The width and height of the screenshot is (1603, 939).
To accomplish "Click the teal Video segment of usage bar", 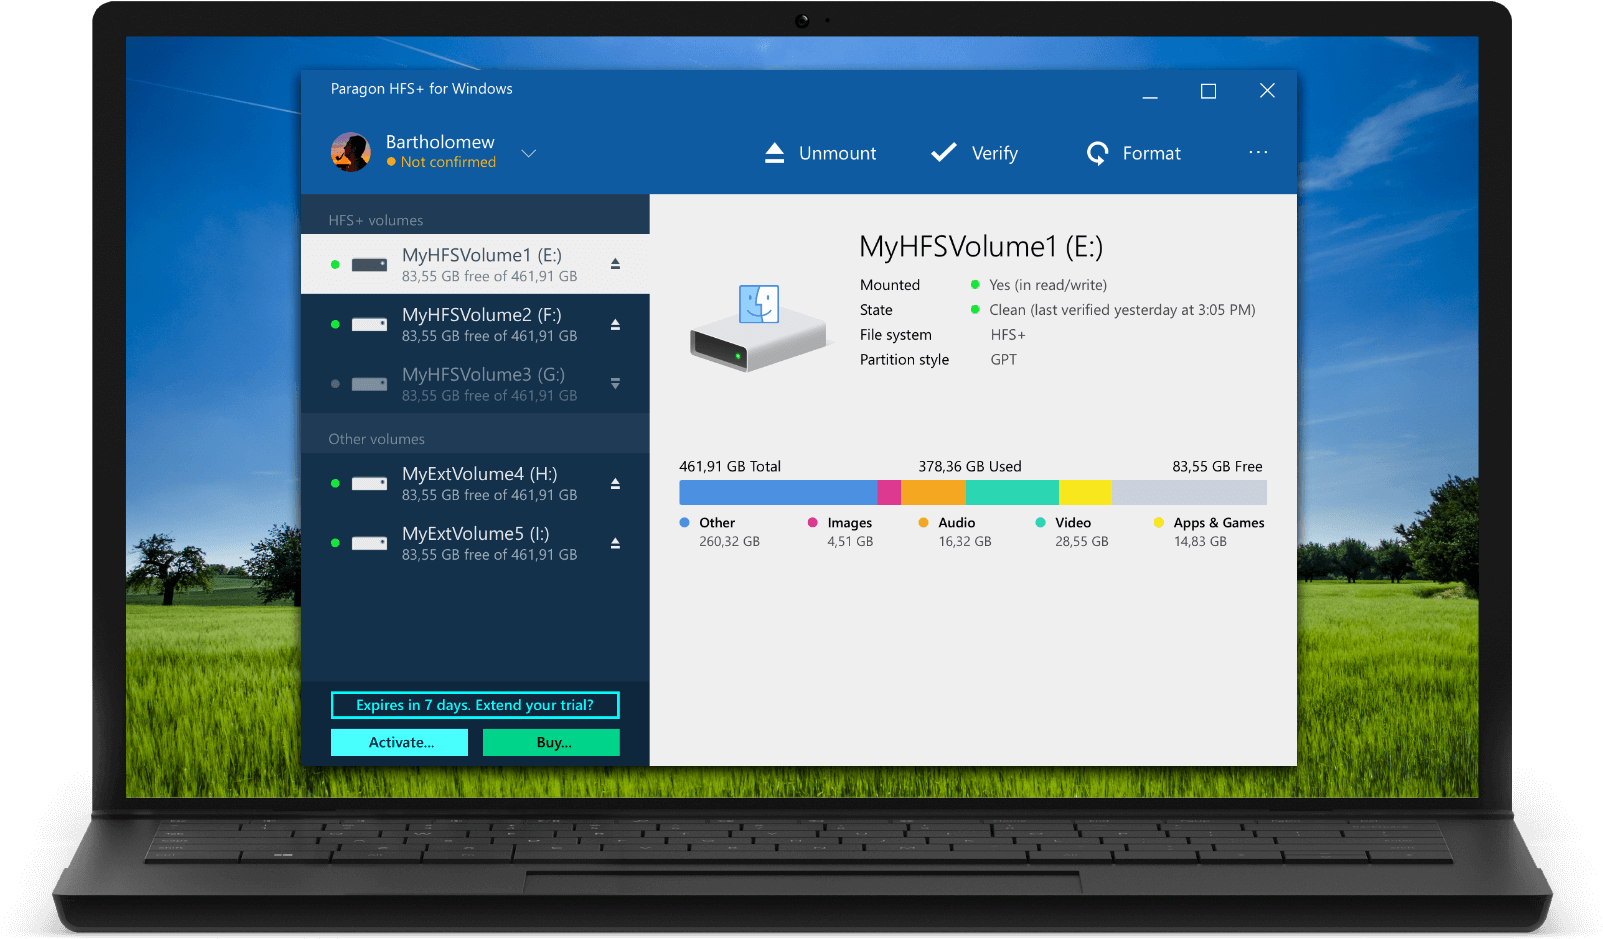I will pyautogui.click(x=1012, y=492).
